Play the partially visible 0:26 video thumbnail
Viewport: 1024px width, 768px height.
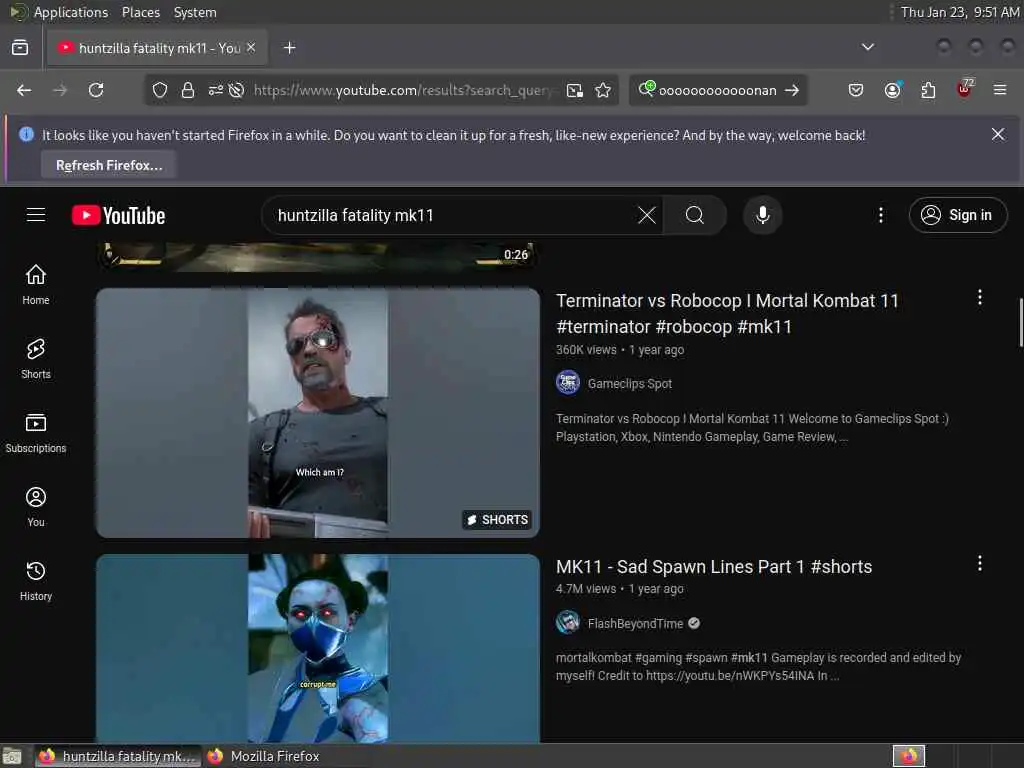click(x=318, y=256)
